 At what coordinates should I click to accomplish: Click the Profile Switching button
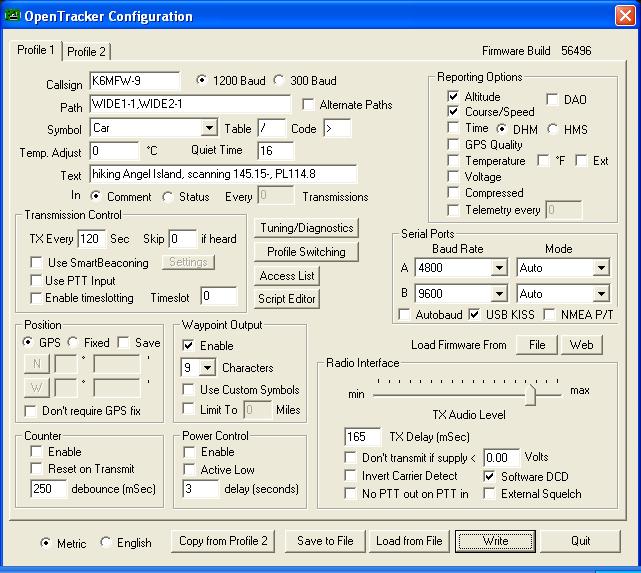pos(301,251)
